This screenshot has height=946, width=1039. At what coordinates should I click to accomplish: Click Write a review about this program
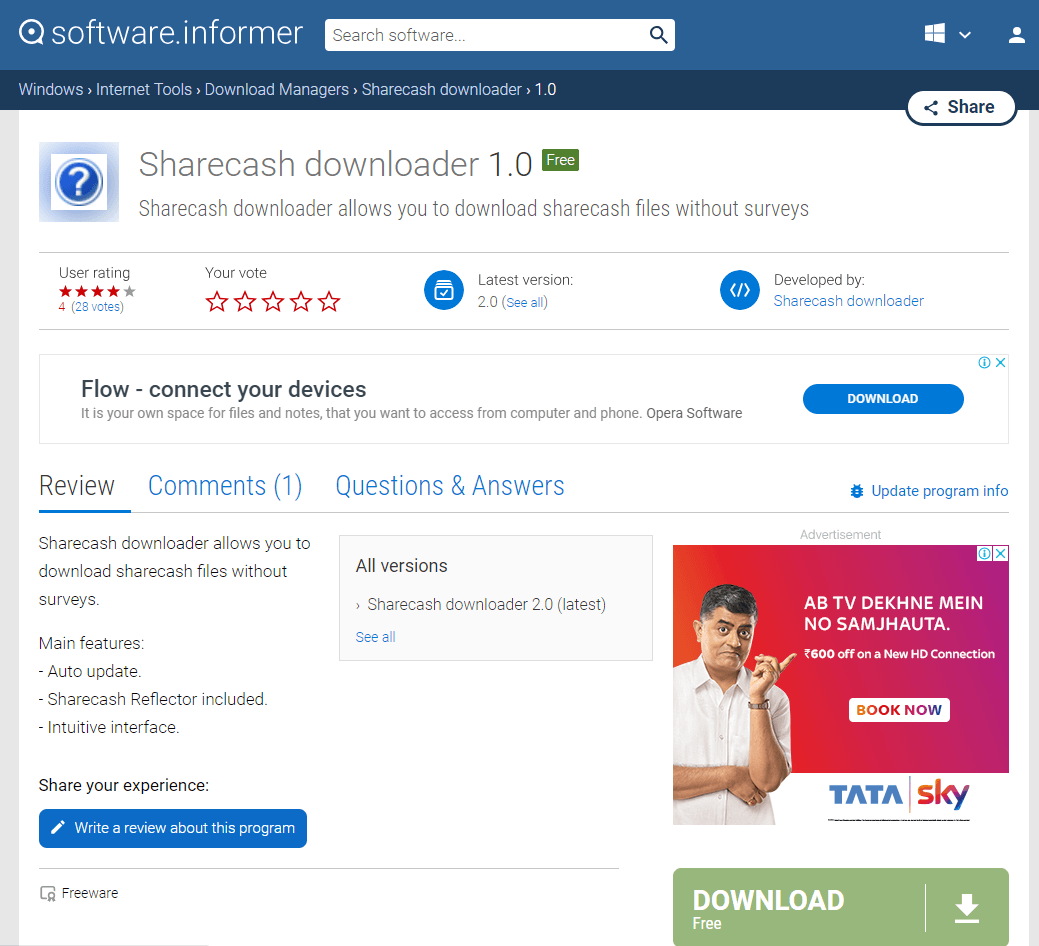point(173,828)
